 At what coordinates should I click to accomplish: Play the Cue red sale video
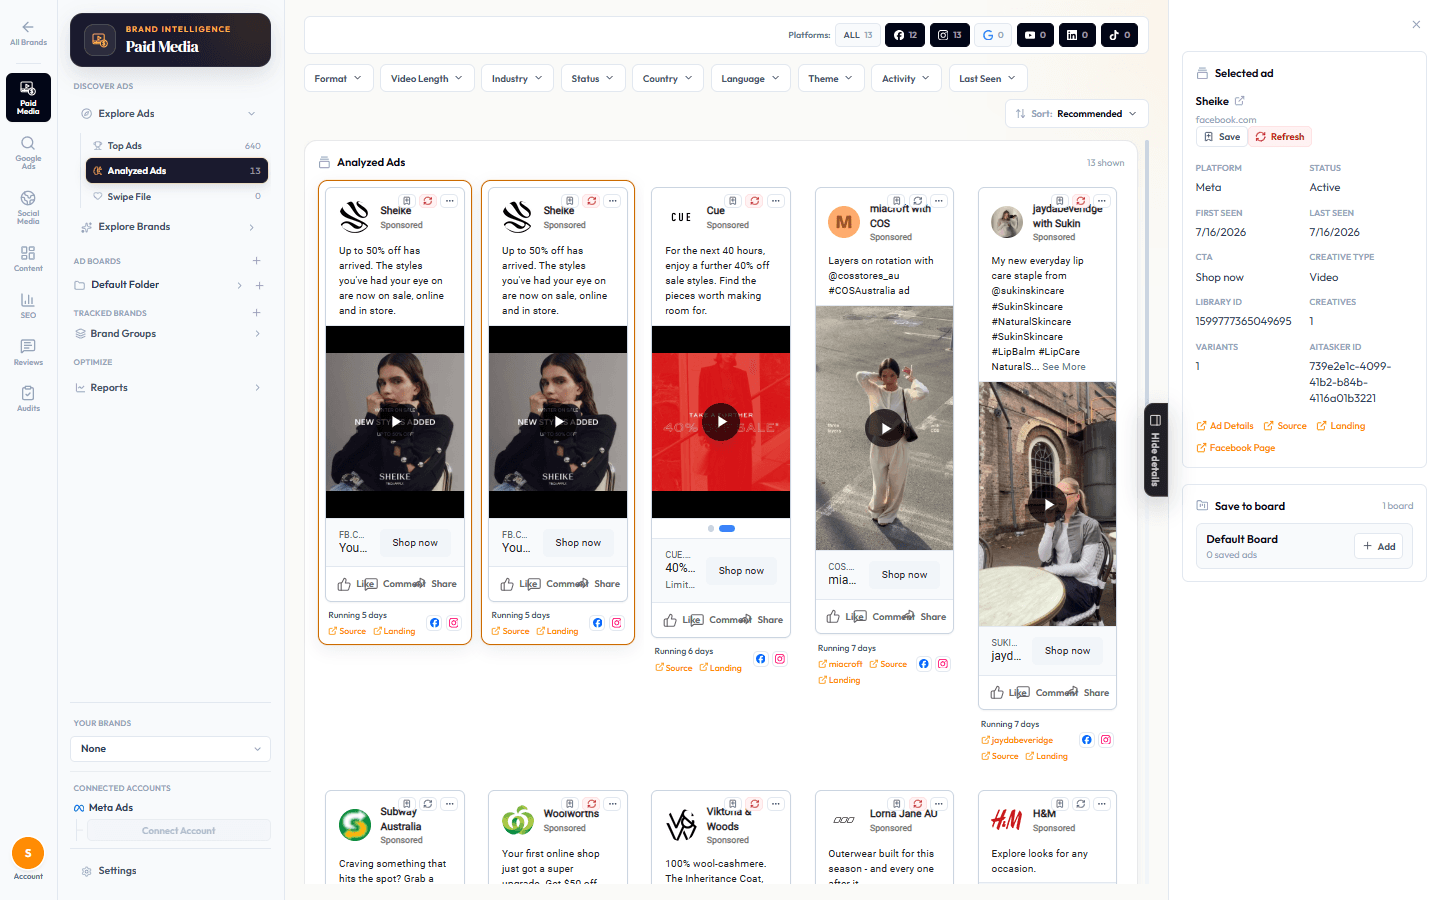[721, 421]
